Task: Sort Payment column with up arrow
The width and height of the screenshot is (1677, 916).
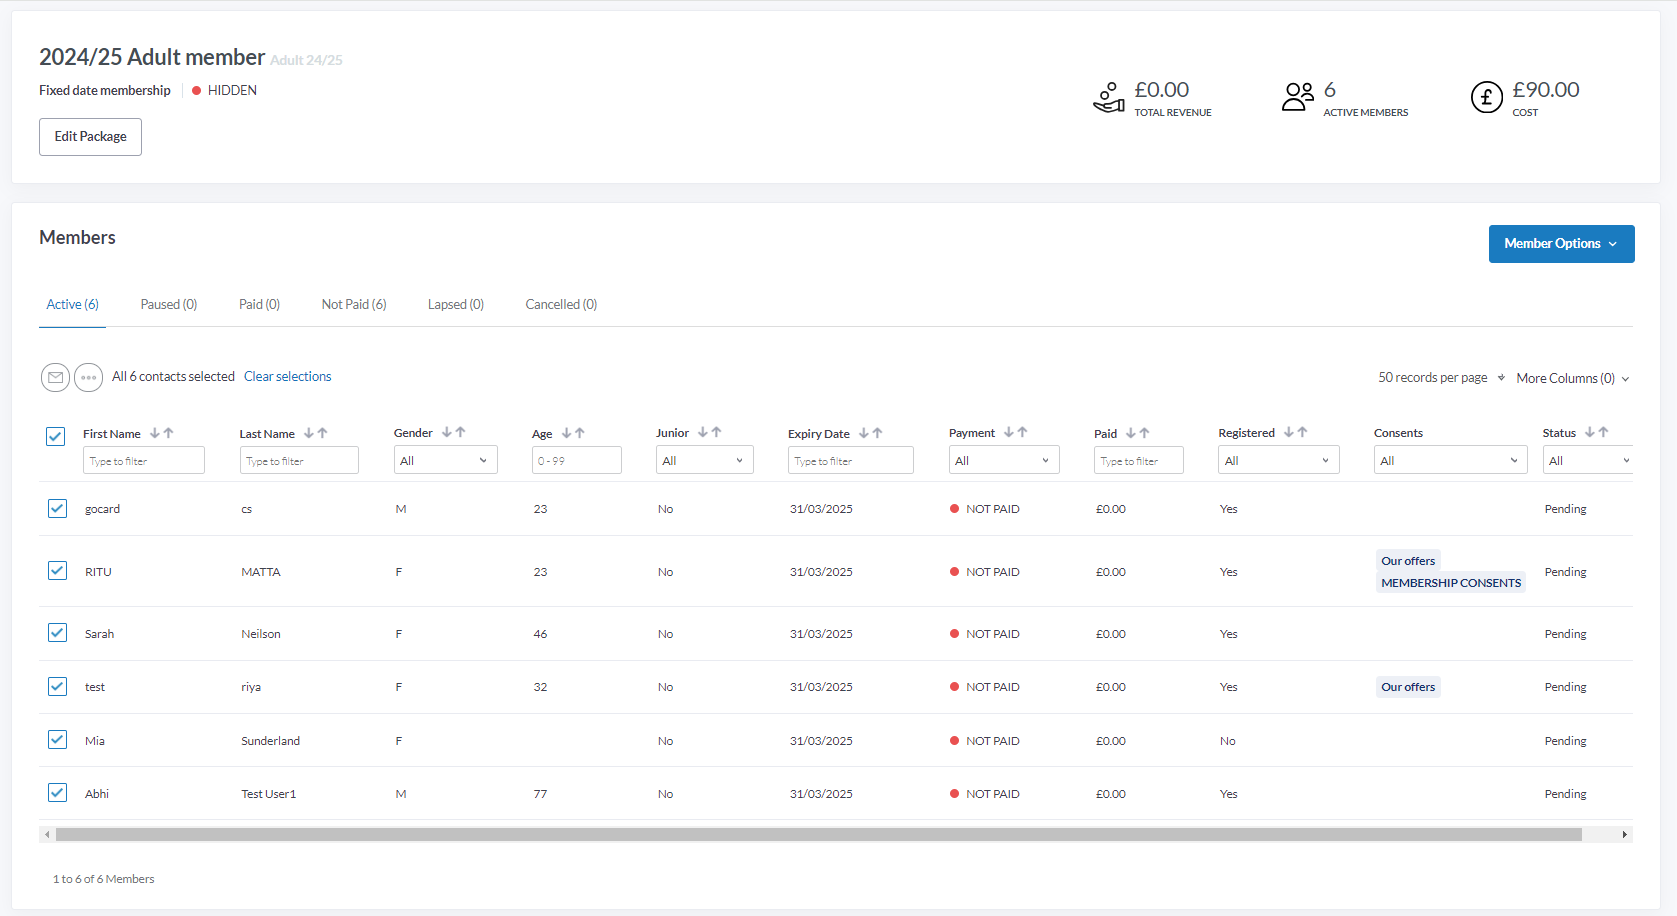Action: (1022, 432)
